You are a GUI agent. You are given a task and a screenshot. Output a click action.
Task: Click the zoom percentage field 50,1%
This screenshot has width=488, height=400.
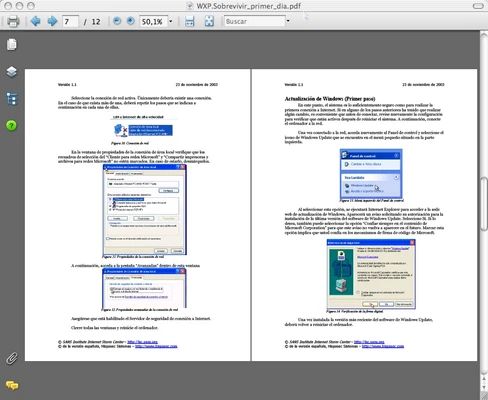[x=153, y=22]
